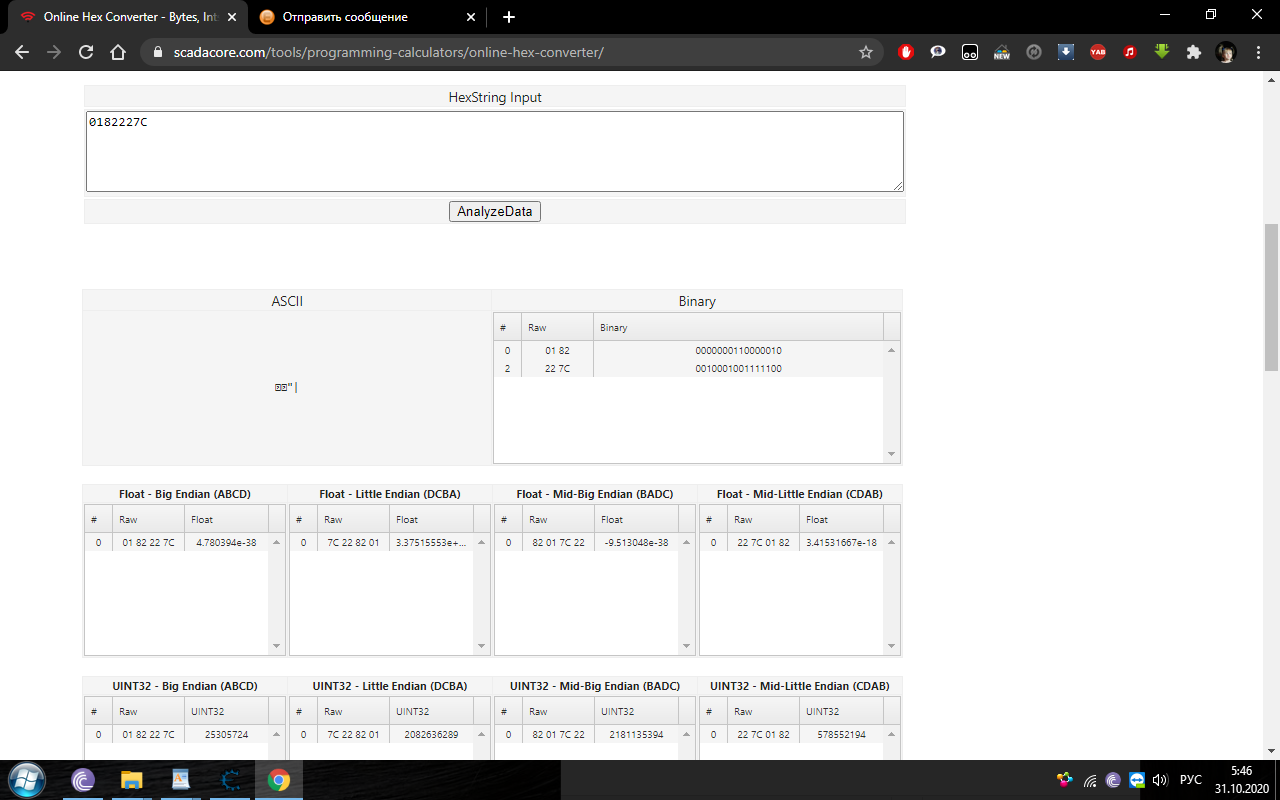The width and height of the screenshot is (1280, 800).
Task: View site security lock info
Action: pos(157,52)
